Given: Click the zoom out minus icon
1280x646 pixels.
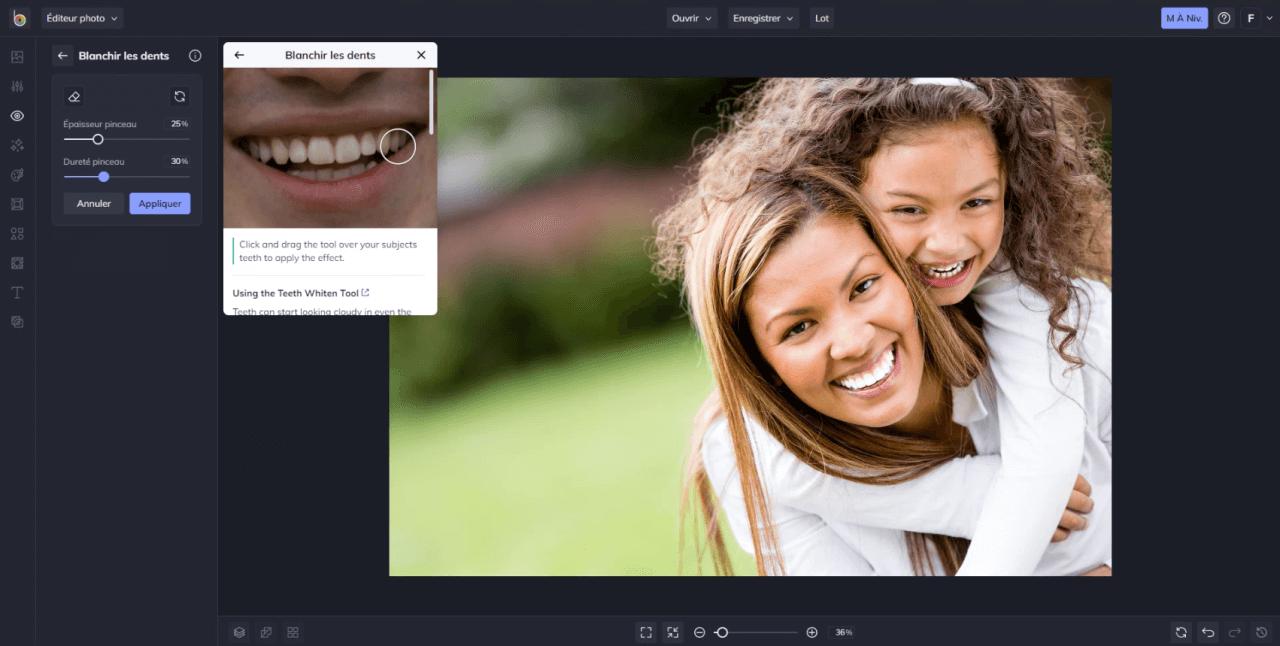Looking at the screenshot, I should (699, 632).
